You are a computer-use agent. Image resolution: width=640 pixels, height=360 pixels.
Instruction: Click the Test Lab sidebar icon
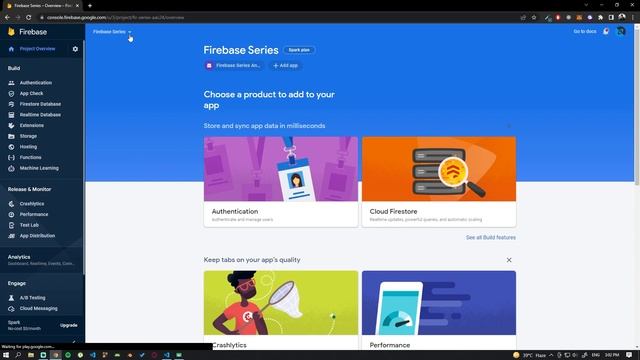(11, 225)
